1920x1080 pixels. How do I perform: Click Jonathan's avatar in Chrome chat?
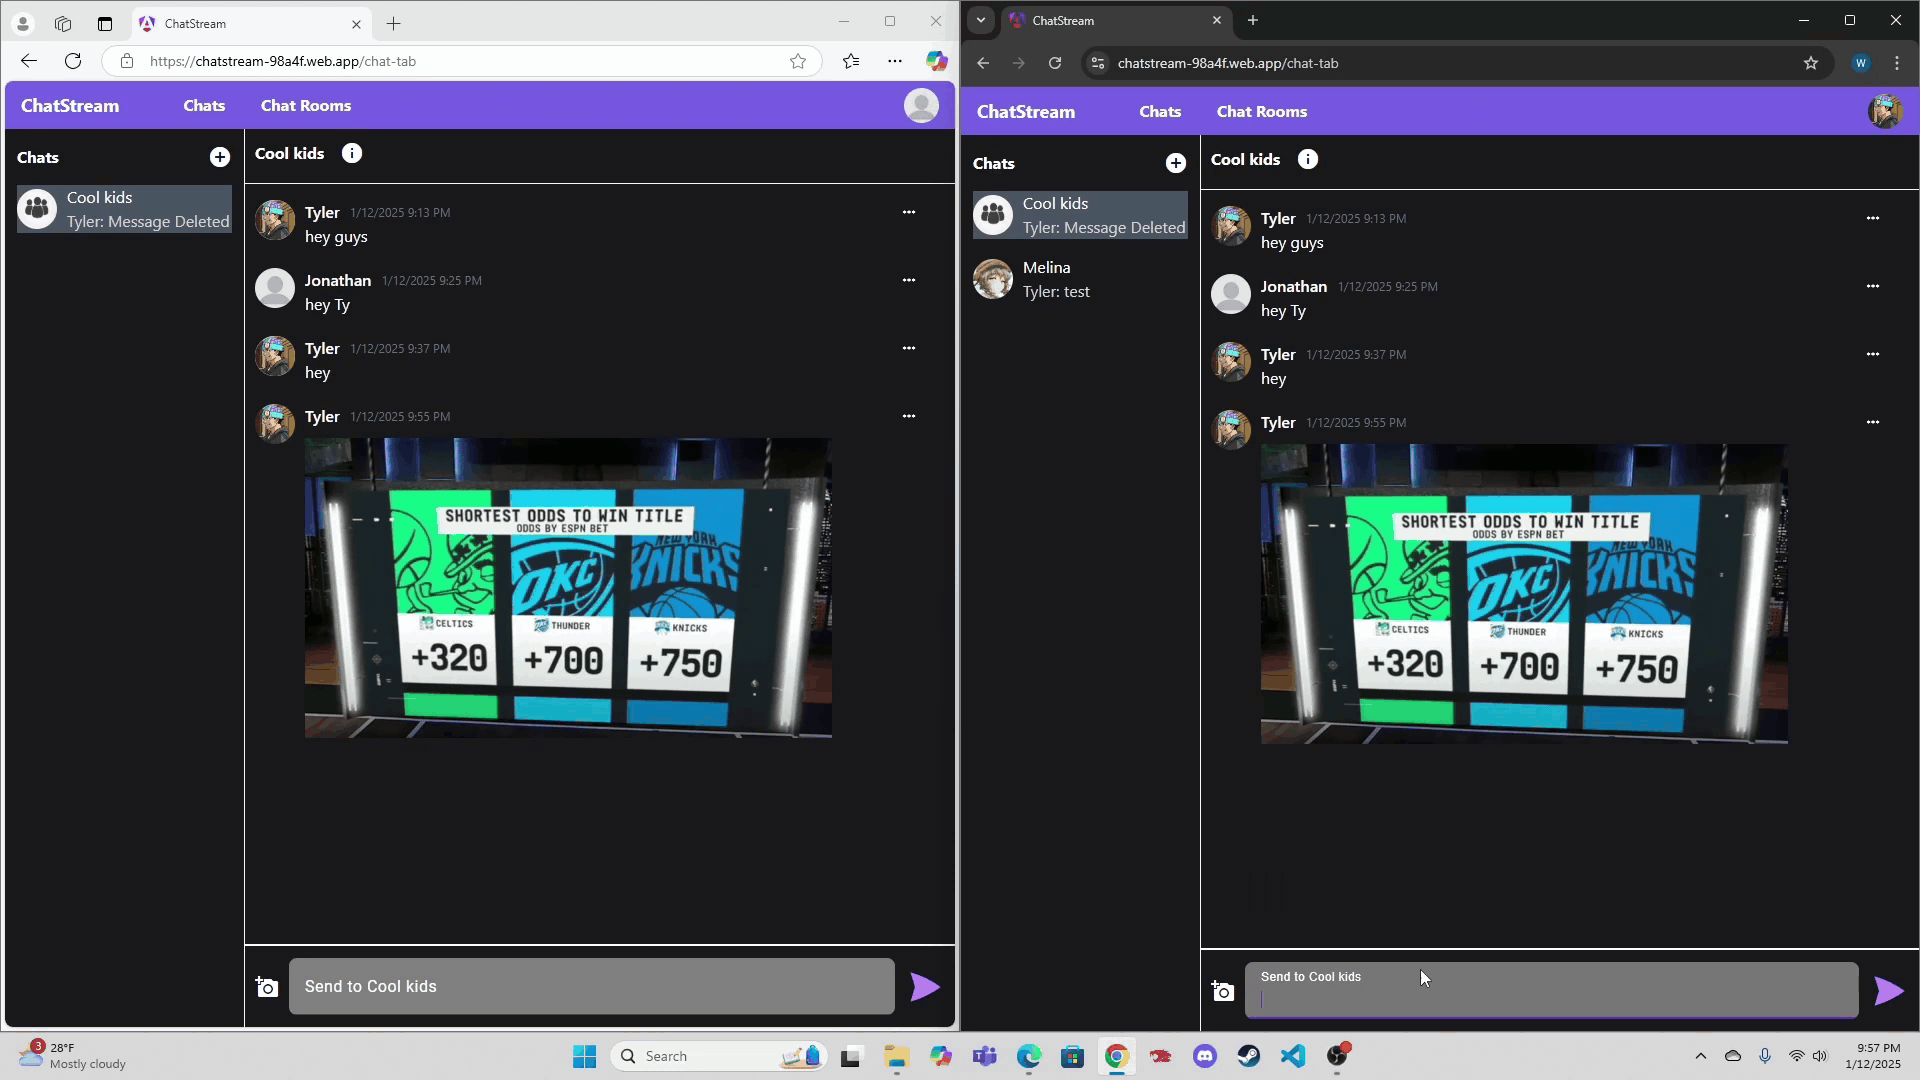pos(1231,294)
